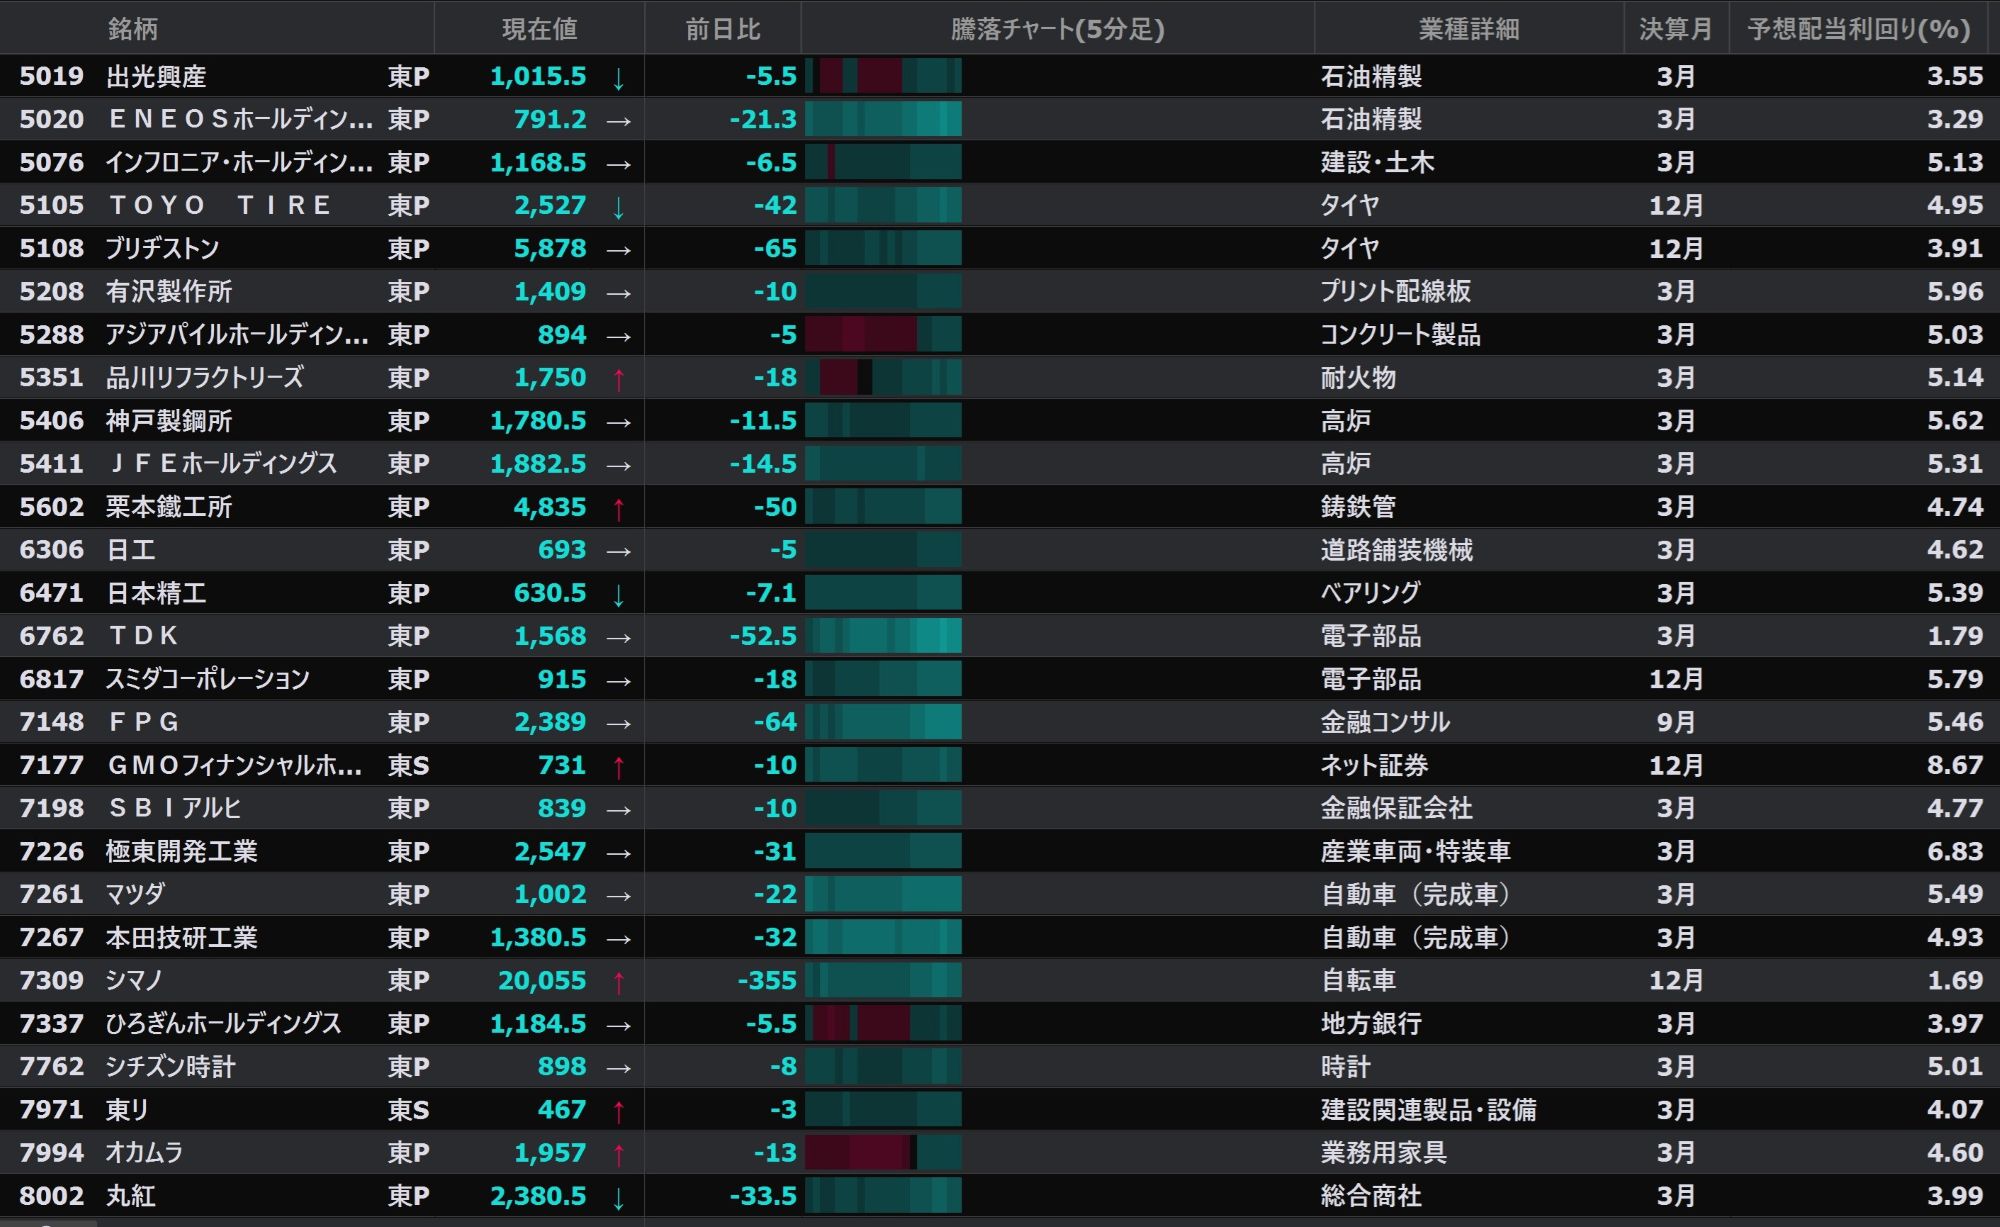Click the -52.5 change for TDK
Screen dimensions: 2000x1227
[x=763, y=635]
